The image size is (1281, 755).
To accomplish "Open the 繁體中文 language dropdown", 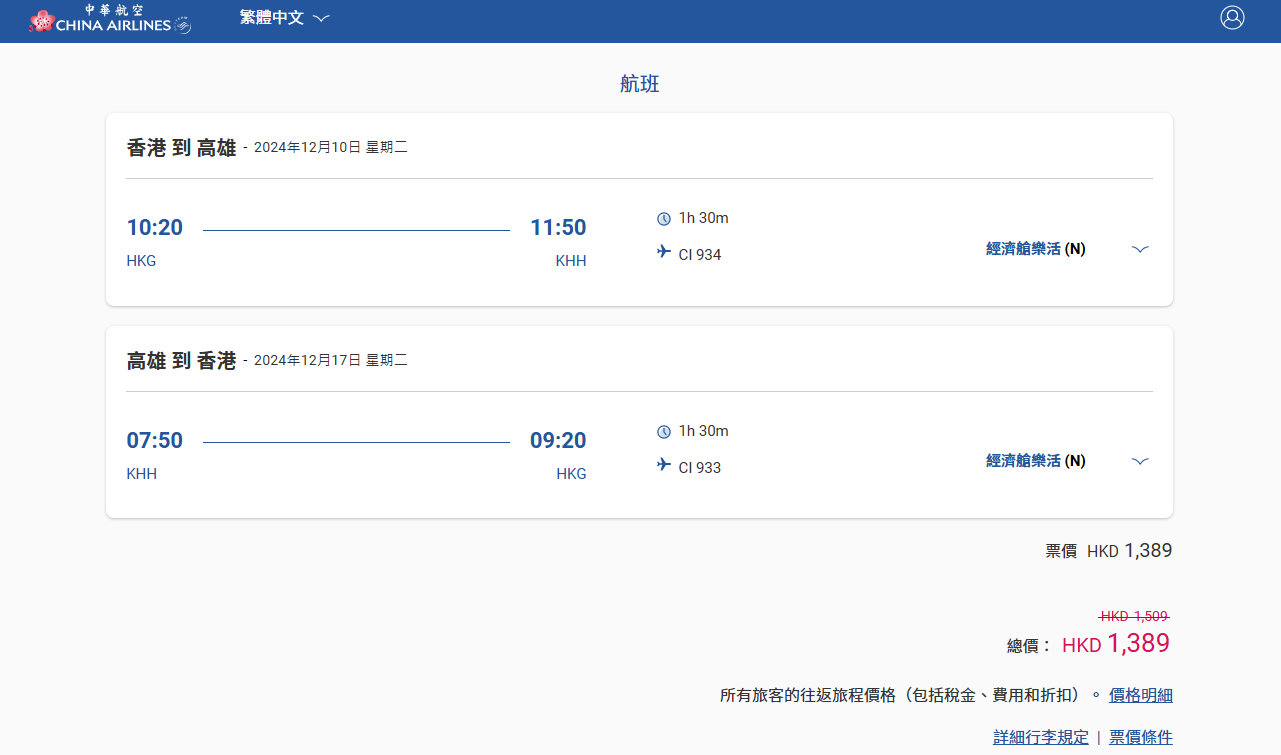I will coord(284,18).
